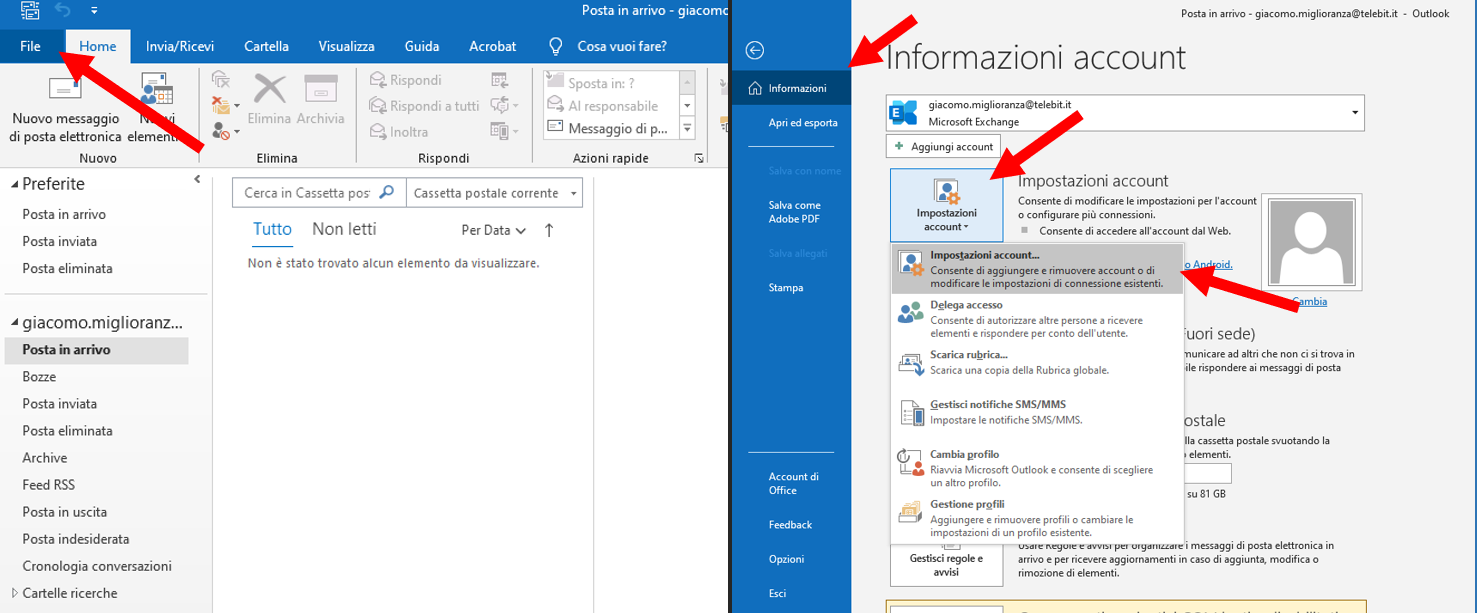Open the File tab
The height and width of the screenshot is (613, 1477).
pos(30,46)
